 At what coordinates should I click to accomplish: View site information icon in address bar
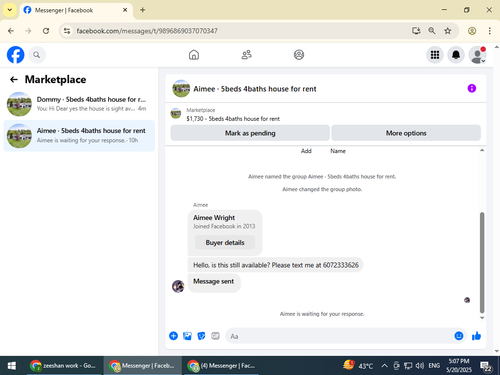tap(67, 31)
